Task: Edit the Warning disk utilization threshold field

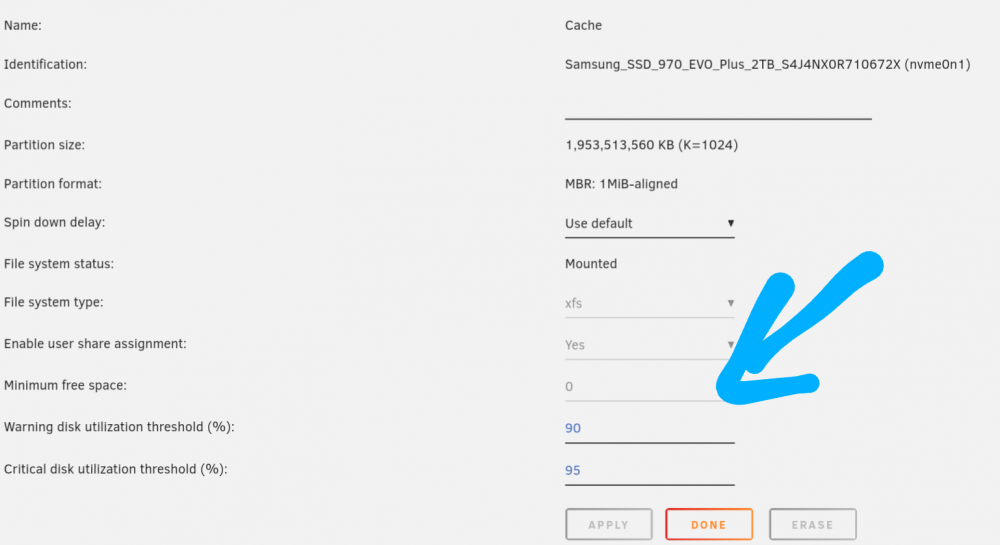Action: (x=649, y=428)
